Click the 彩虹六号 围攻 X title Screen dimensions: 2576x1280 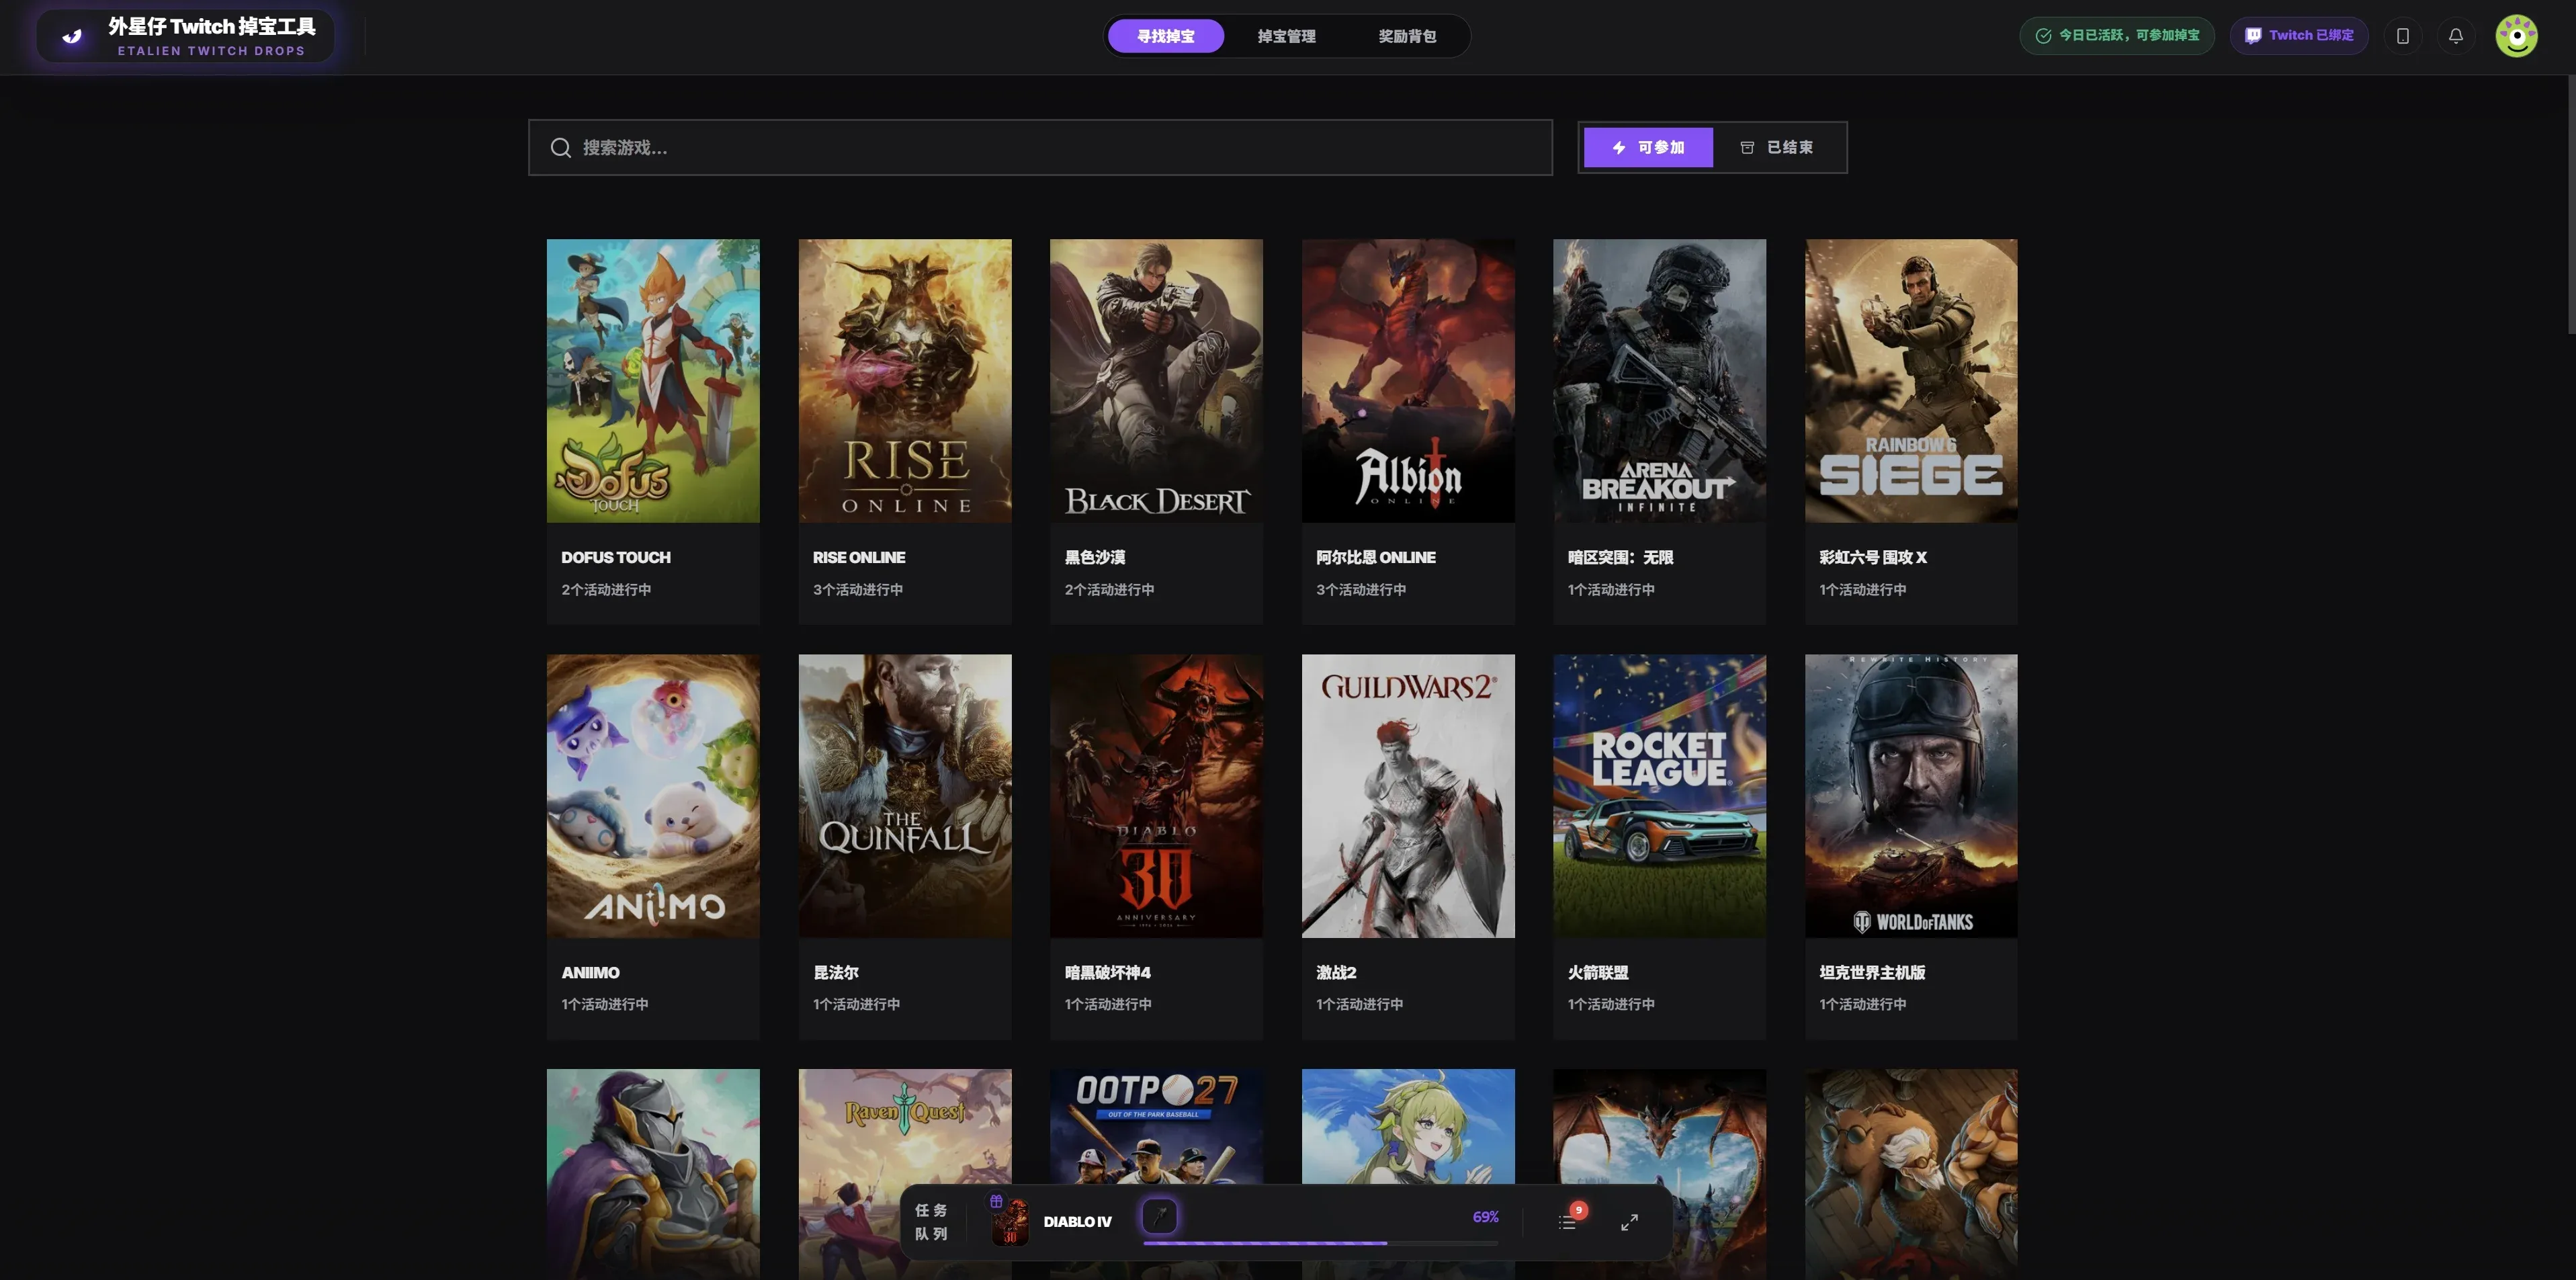coord(1873,557)
